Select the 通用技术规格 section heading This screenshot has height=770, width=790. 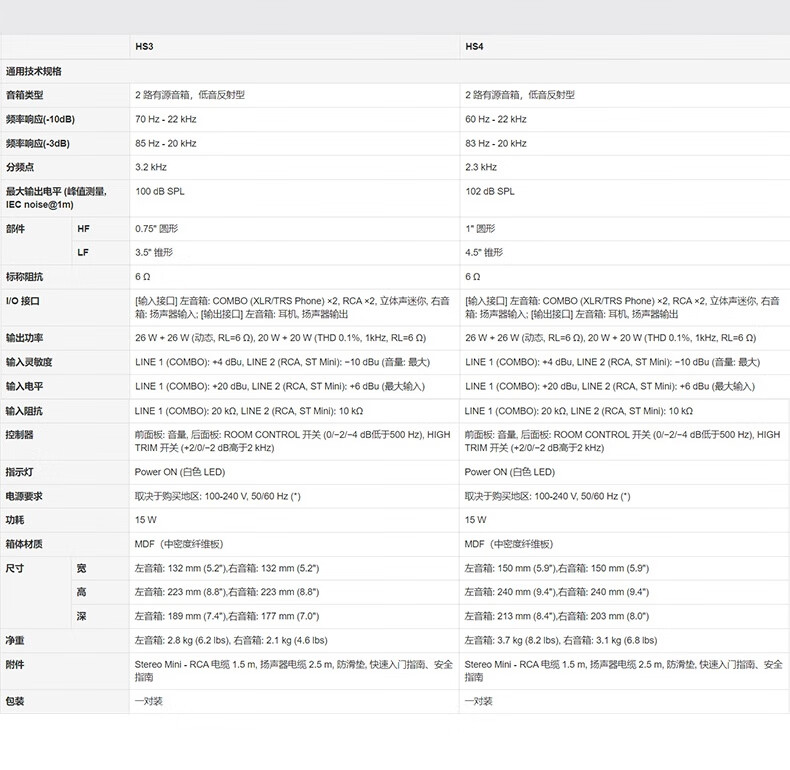pyautogui.click(x=34, y=71)
